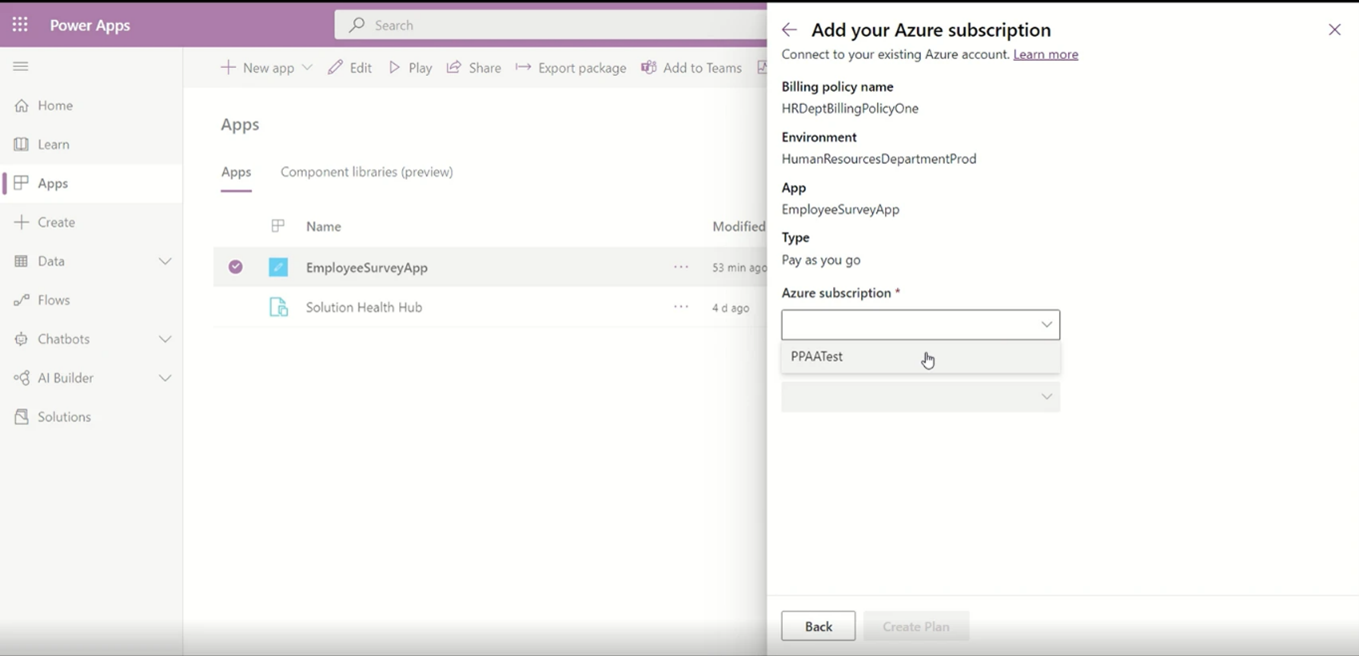This screenshot has width=1359, height=656.
Task: Open the app launcher waffle icon
Action: click(19, 24)
